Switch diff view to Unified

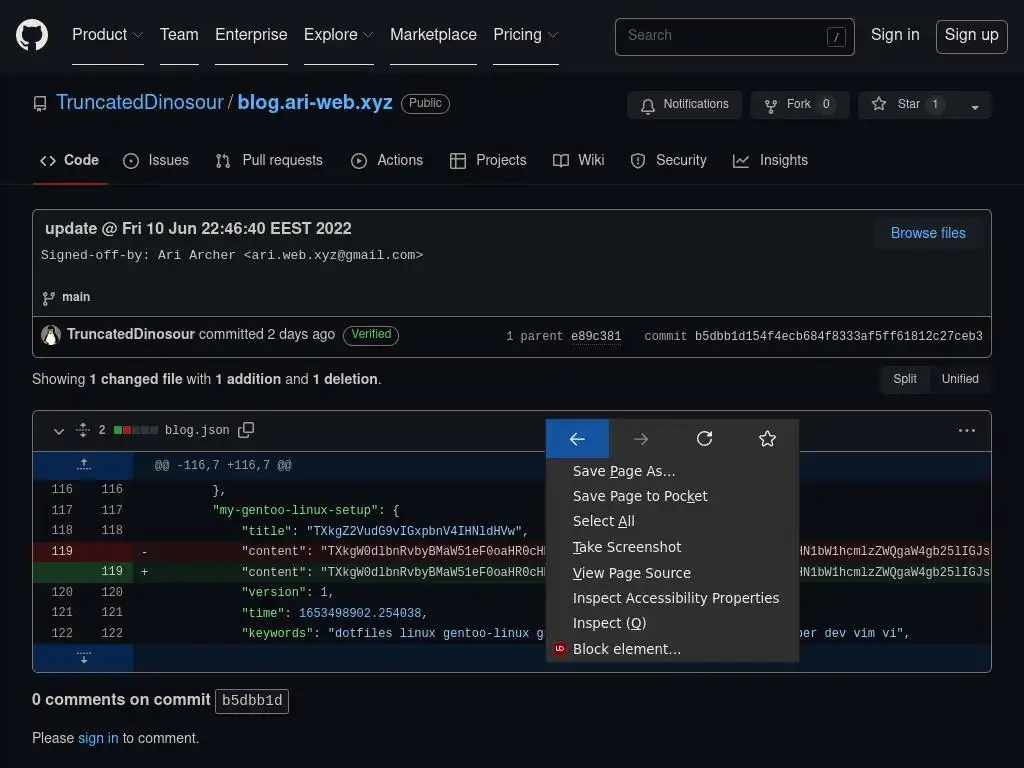click(960, 379)
